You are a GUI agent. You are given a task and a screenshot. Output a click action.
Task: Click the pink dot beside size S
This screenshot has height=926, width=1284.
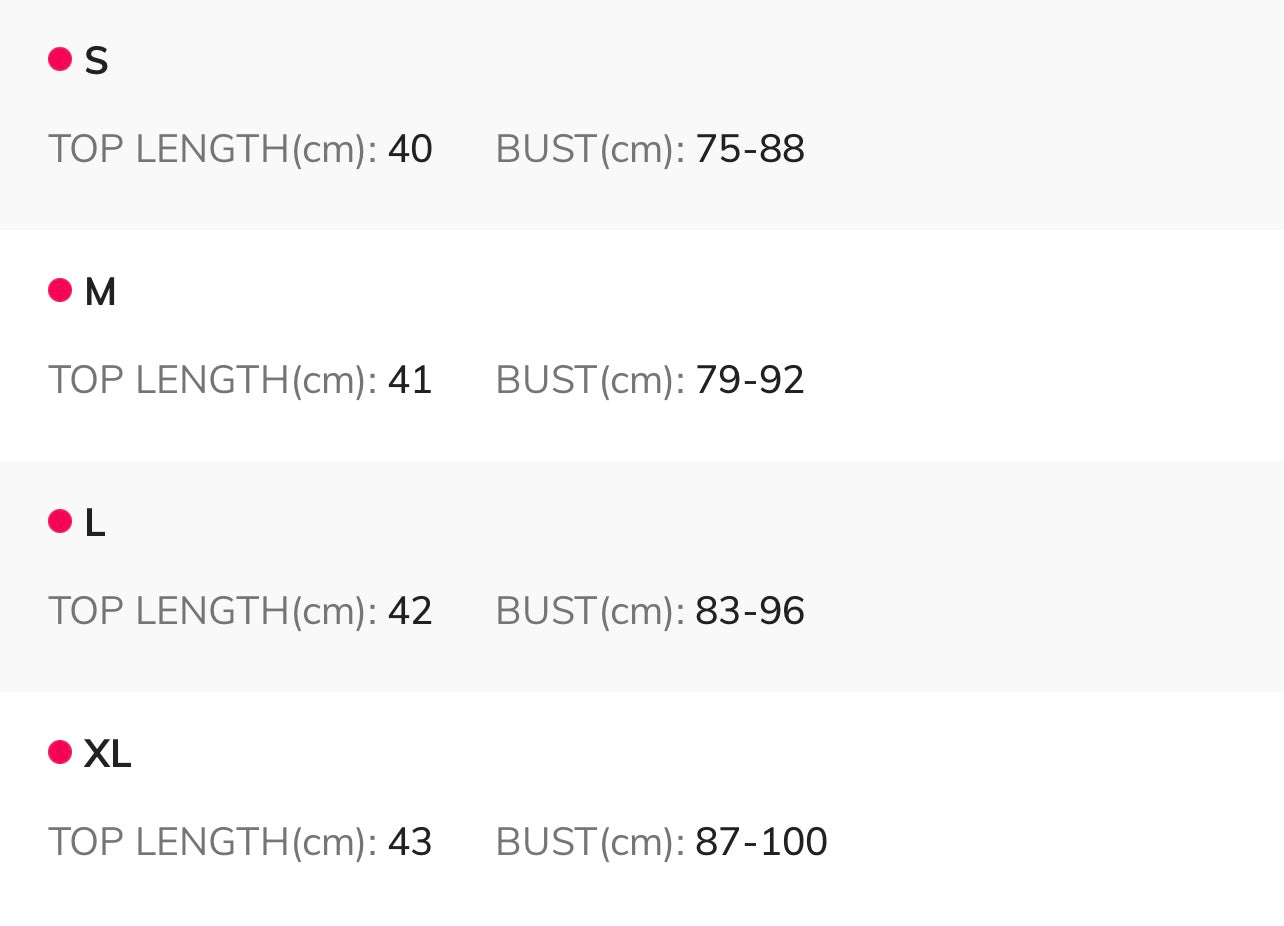60,59
